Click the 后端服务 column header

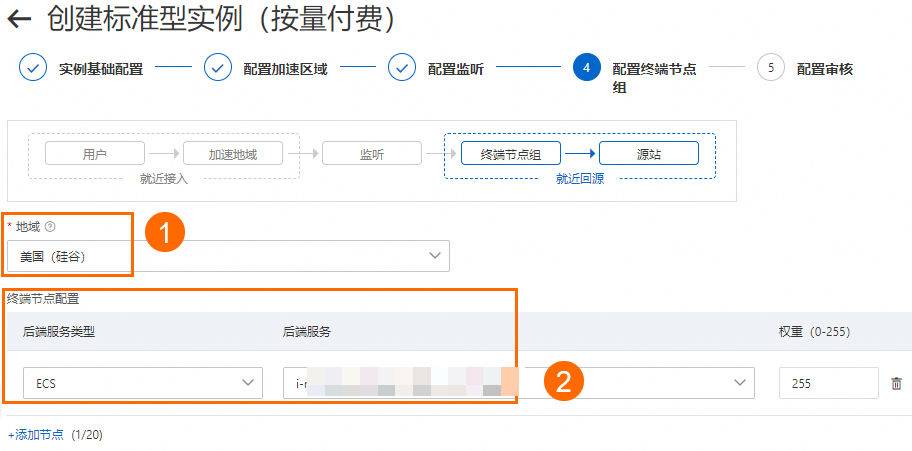pos(307,332)
